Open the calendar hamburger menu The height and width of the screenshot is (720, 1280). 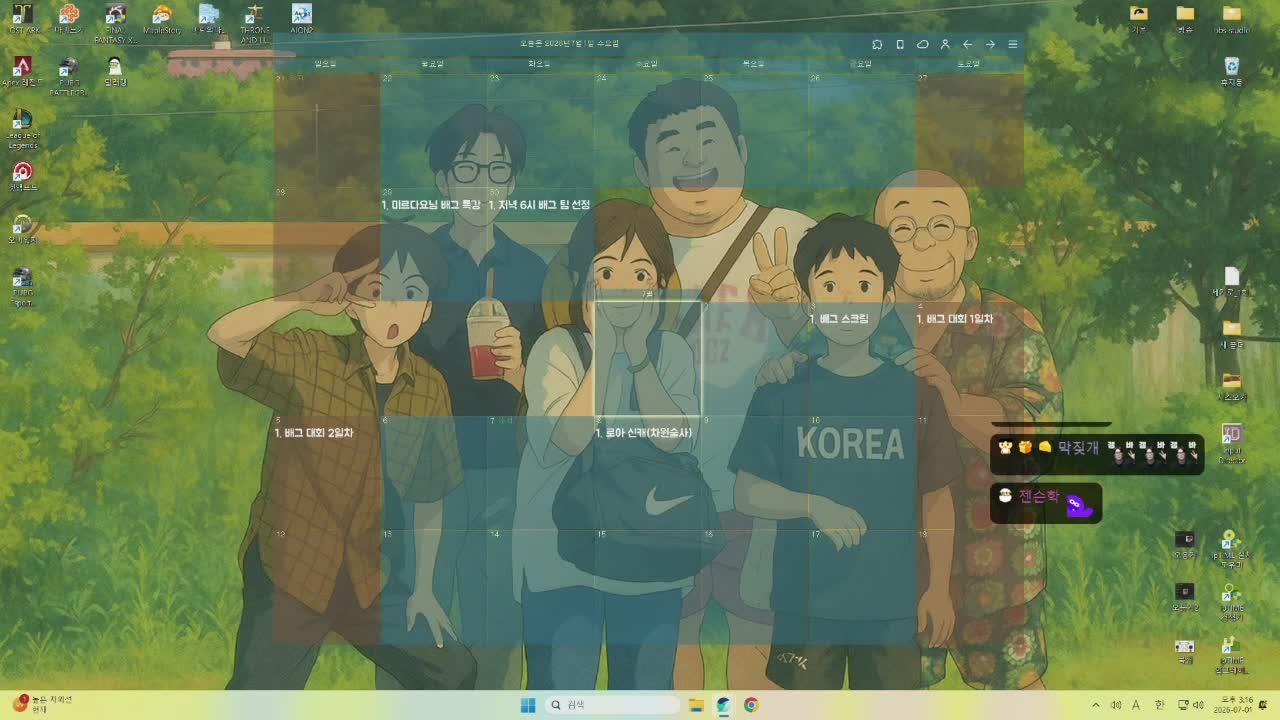point(1012,44)
